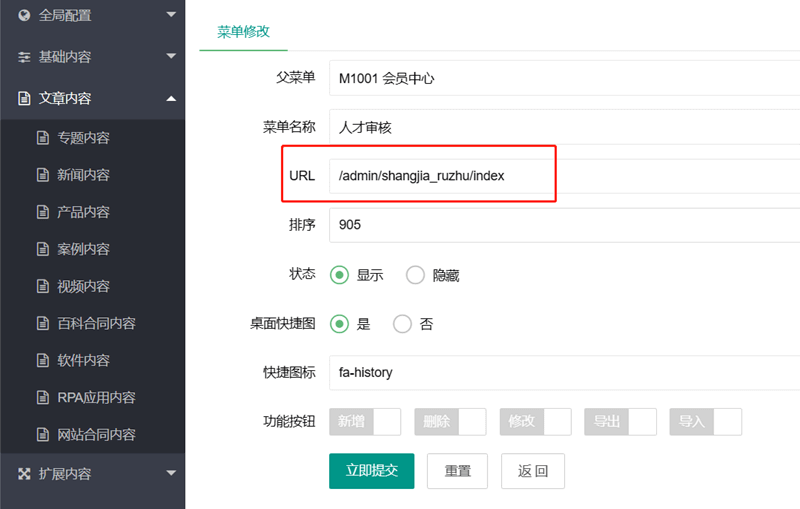This screenshot has height=509, width=800.
Task: Click the sliders icon beside 基础内容
Action: pyautogui.click(x=24, y=57)
